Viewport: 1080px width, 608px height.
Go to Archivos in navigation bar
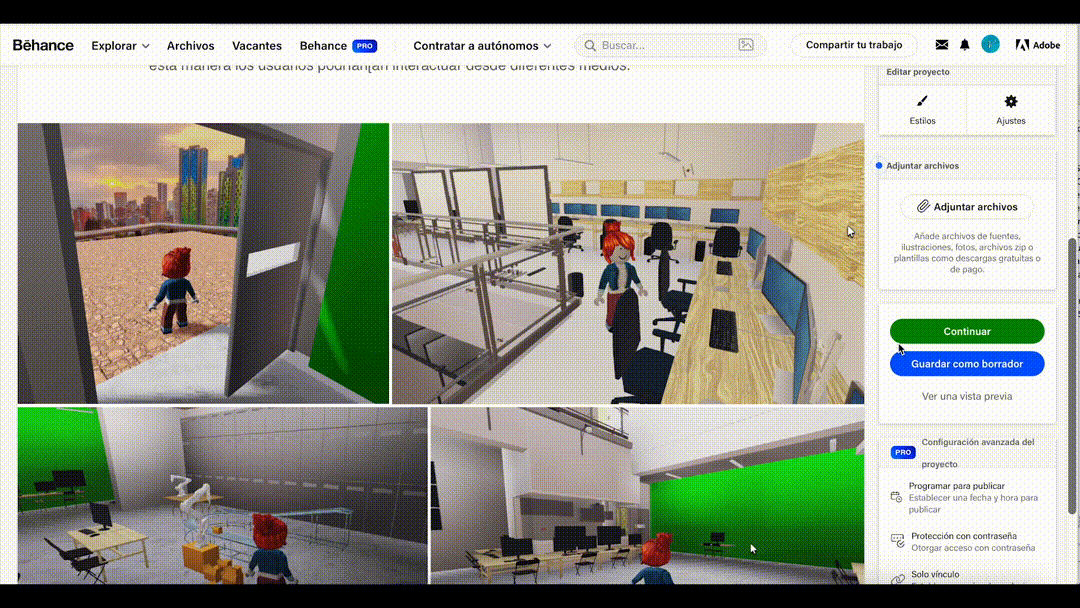click(x=190, y=45)
